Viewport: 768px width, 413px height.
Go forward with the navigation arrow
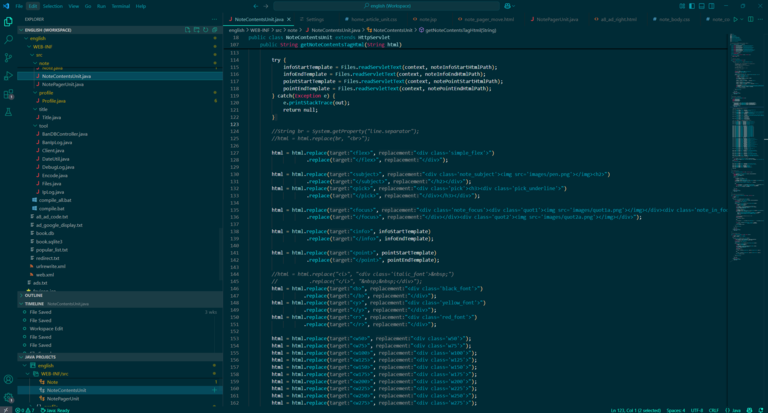266,6
